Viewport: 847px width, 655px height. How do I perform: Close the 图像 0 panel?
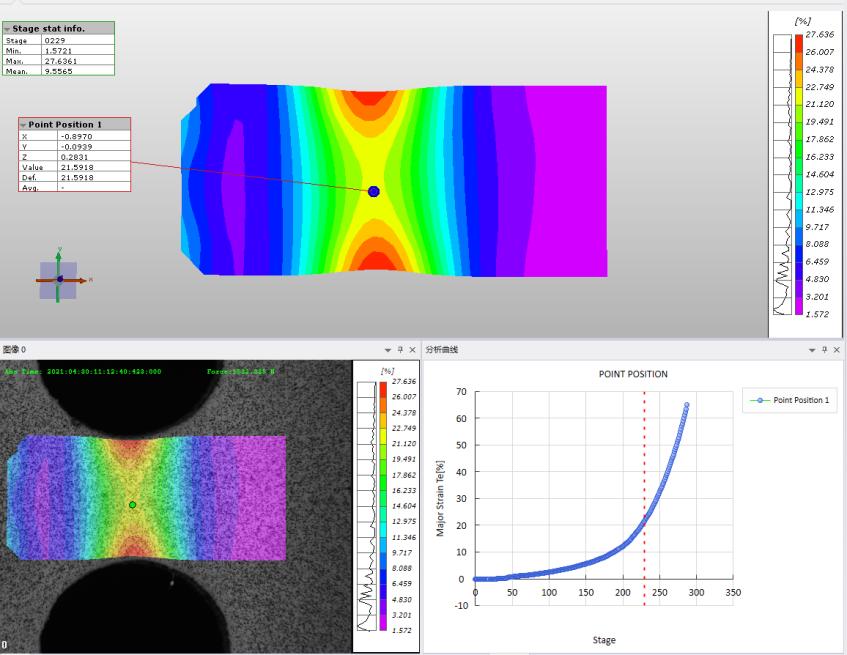tap(412, 350)
